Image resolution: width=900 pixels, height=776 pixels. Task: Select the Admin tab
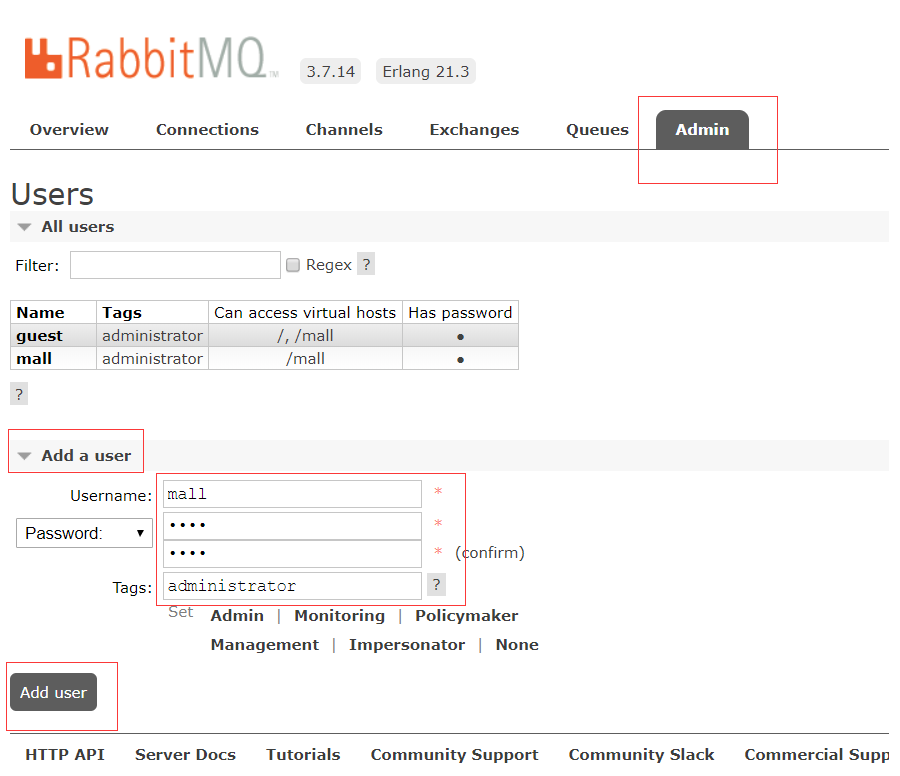click(x=702, y=130)
